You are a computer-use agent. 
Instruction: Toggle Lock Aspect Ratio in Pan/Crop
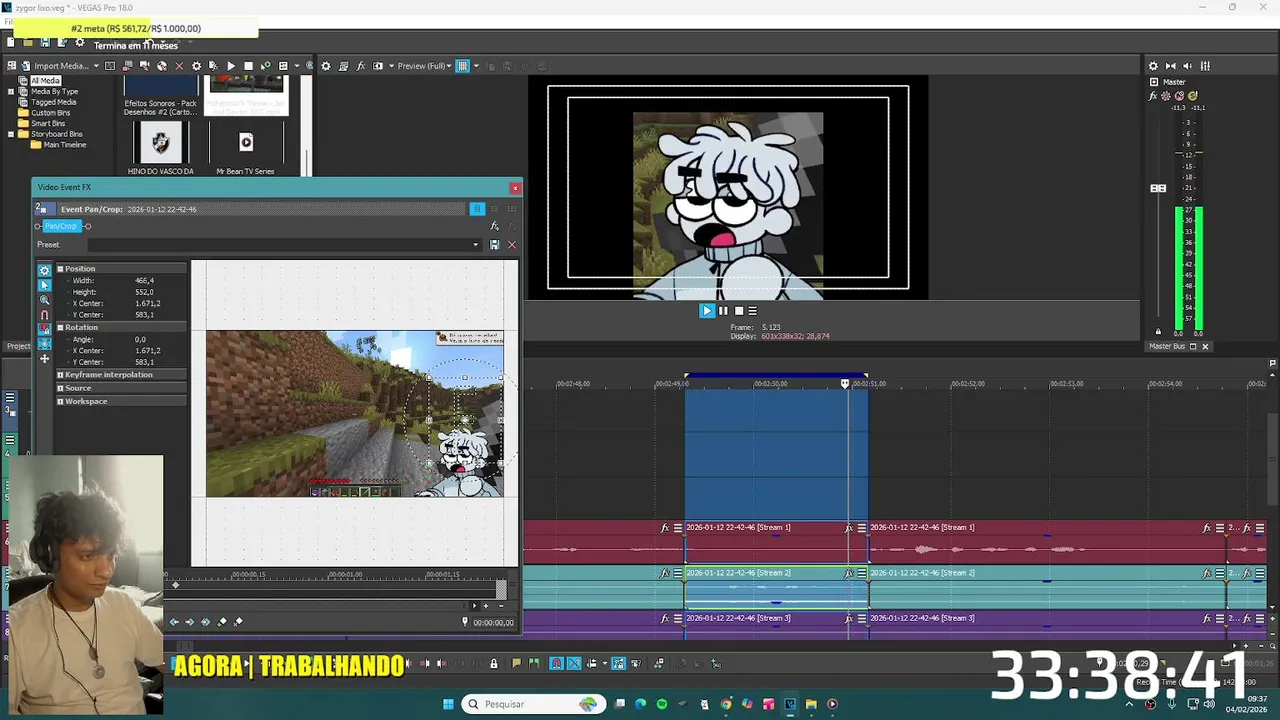pos(44,329)
